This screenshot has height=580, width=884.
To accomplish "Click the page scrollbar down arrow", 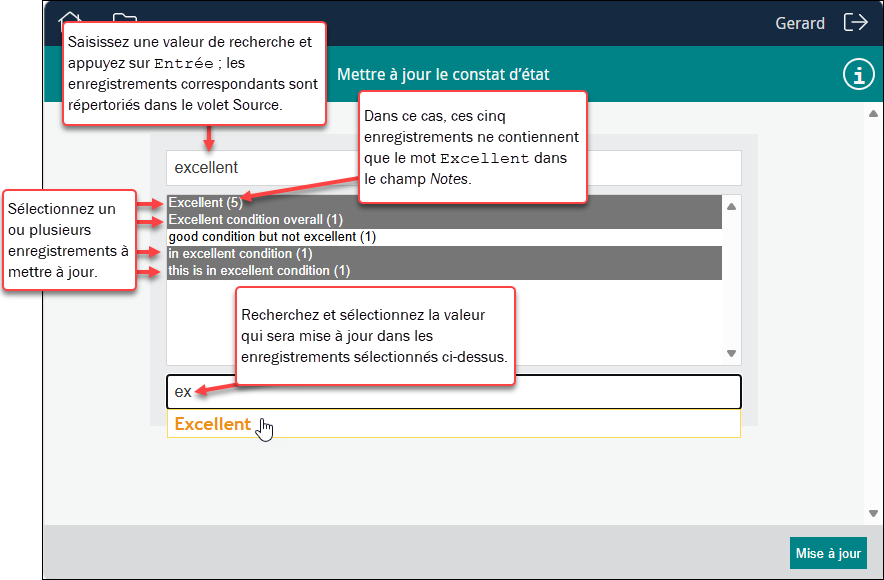I will (873, 513).
